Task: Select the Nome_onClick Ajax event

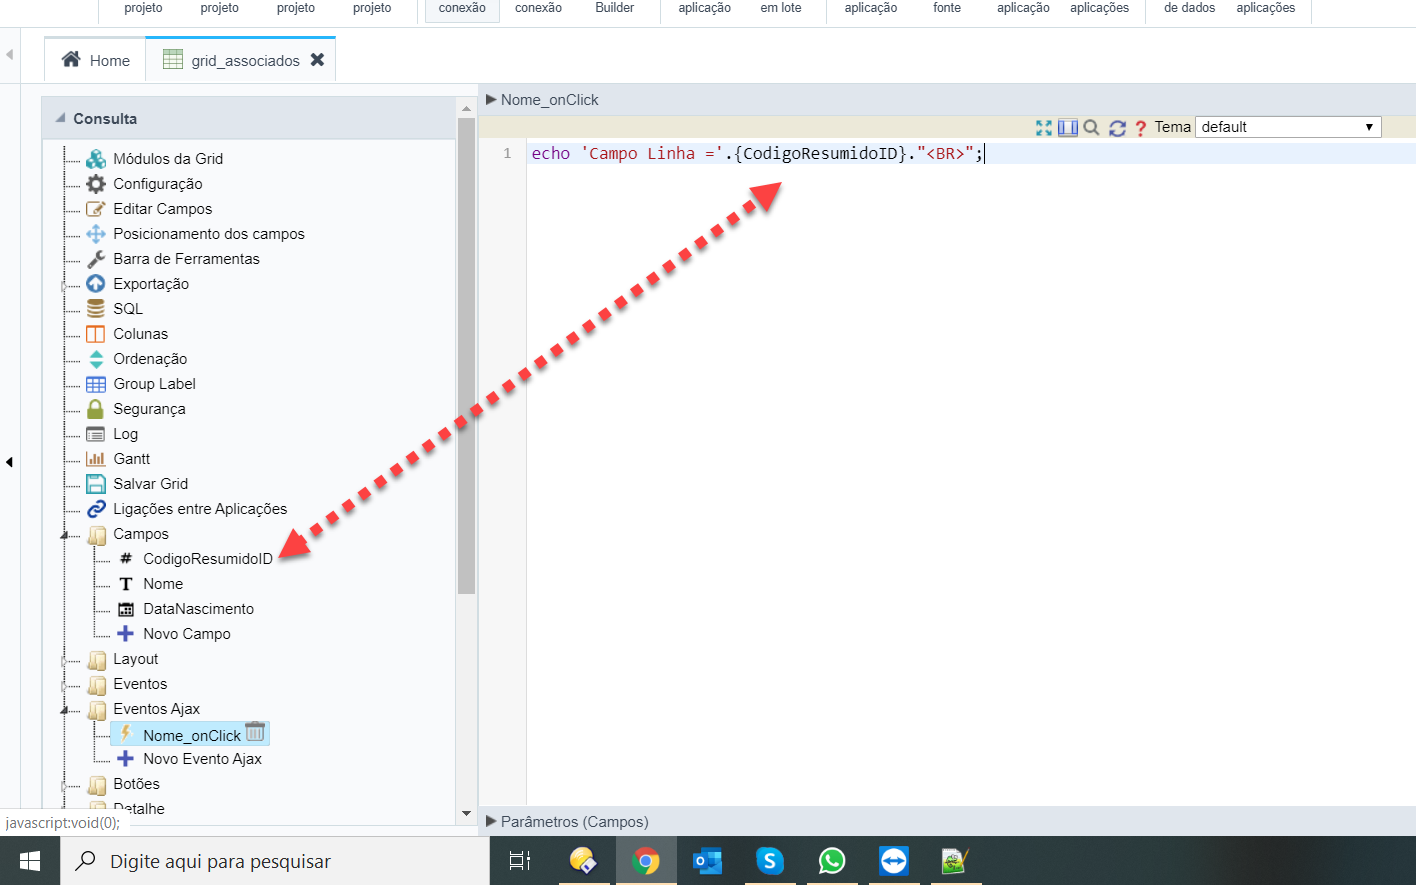Action: pyautogui.click(x=192, y=736)
